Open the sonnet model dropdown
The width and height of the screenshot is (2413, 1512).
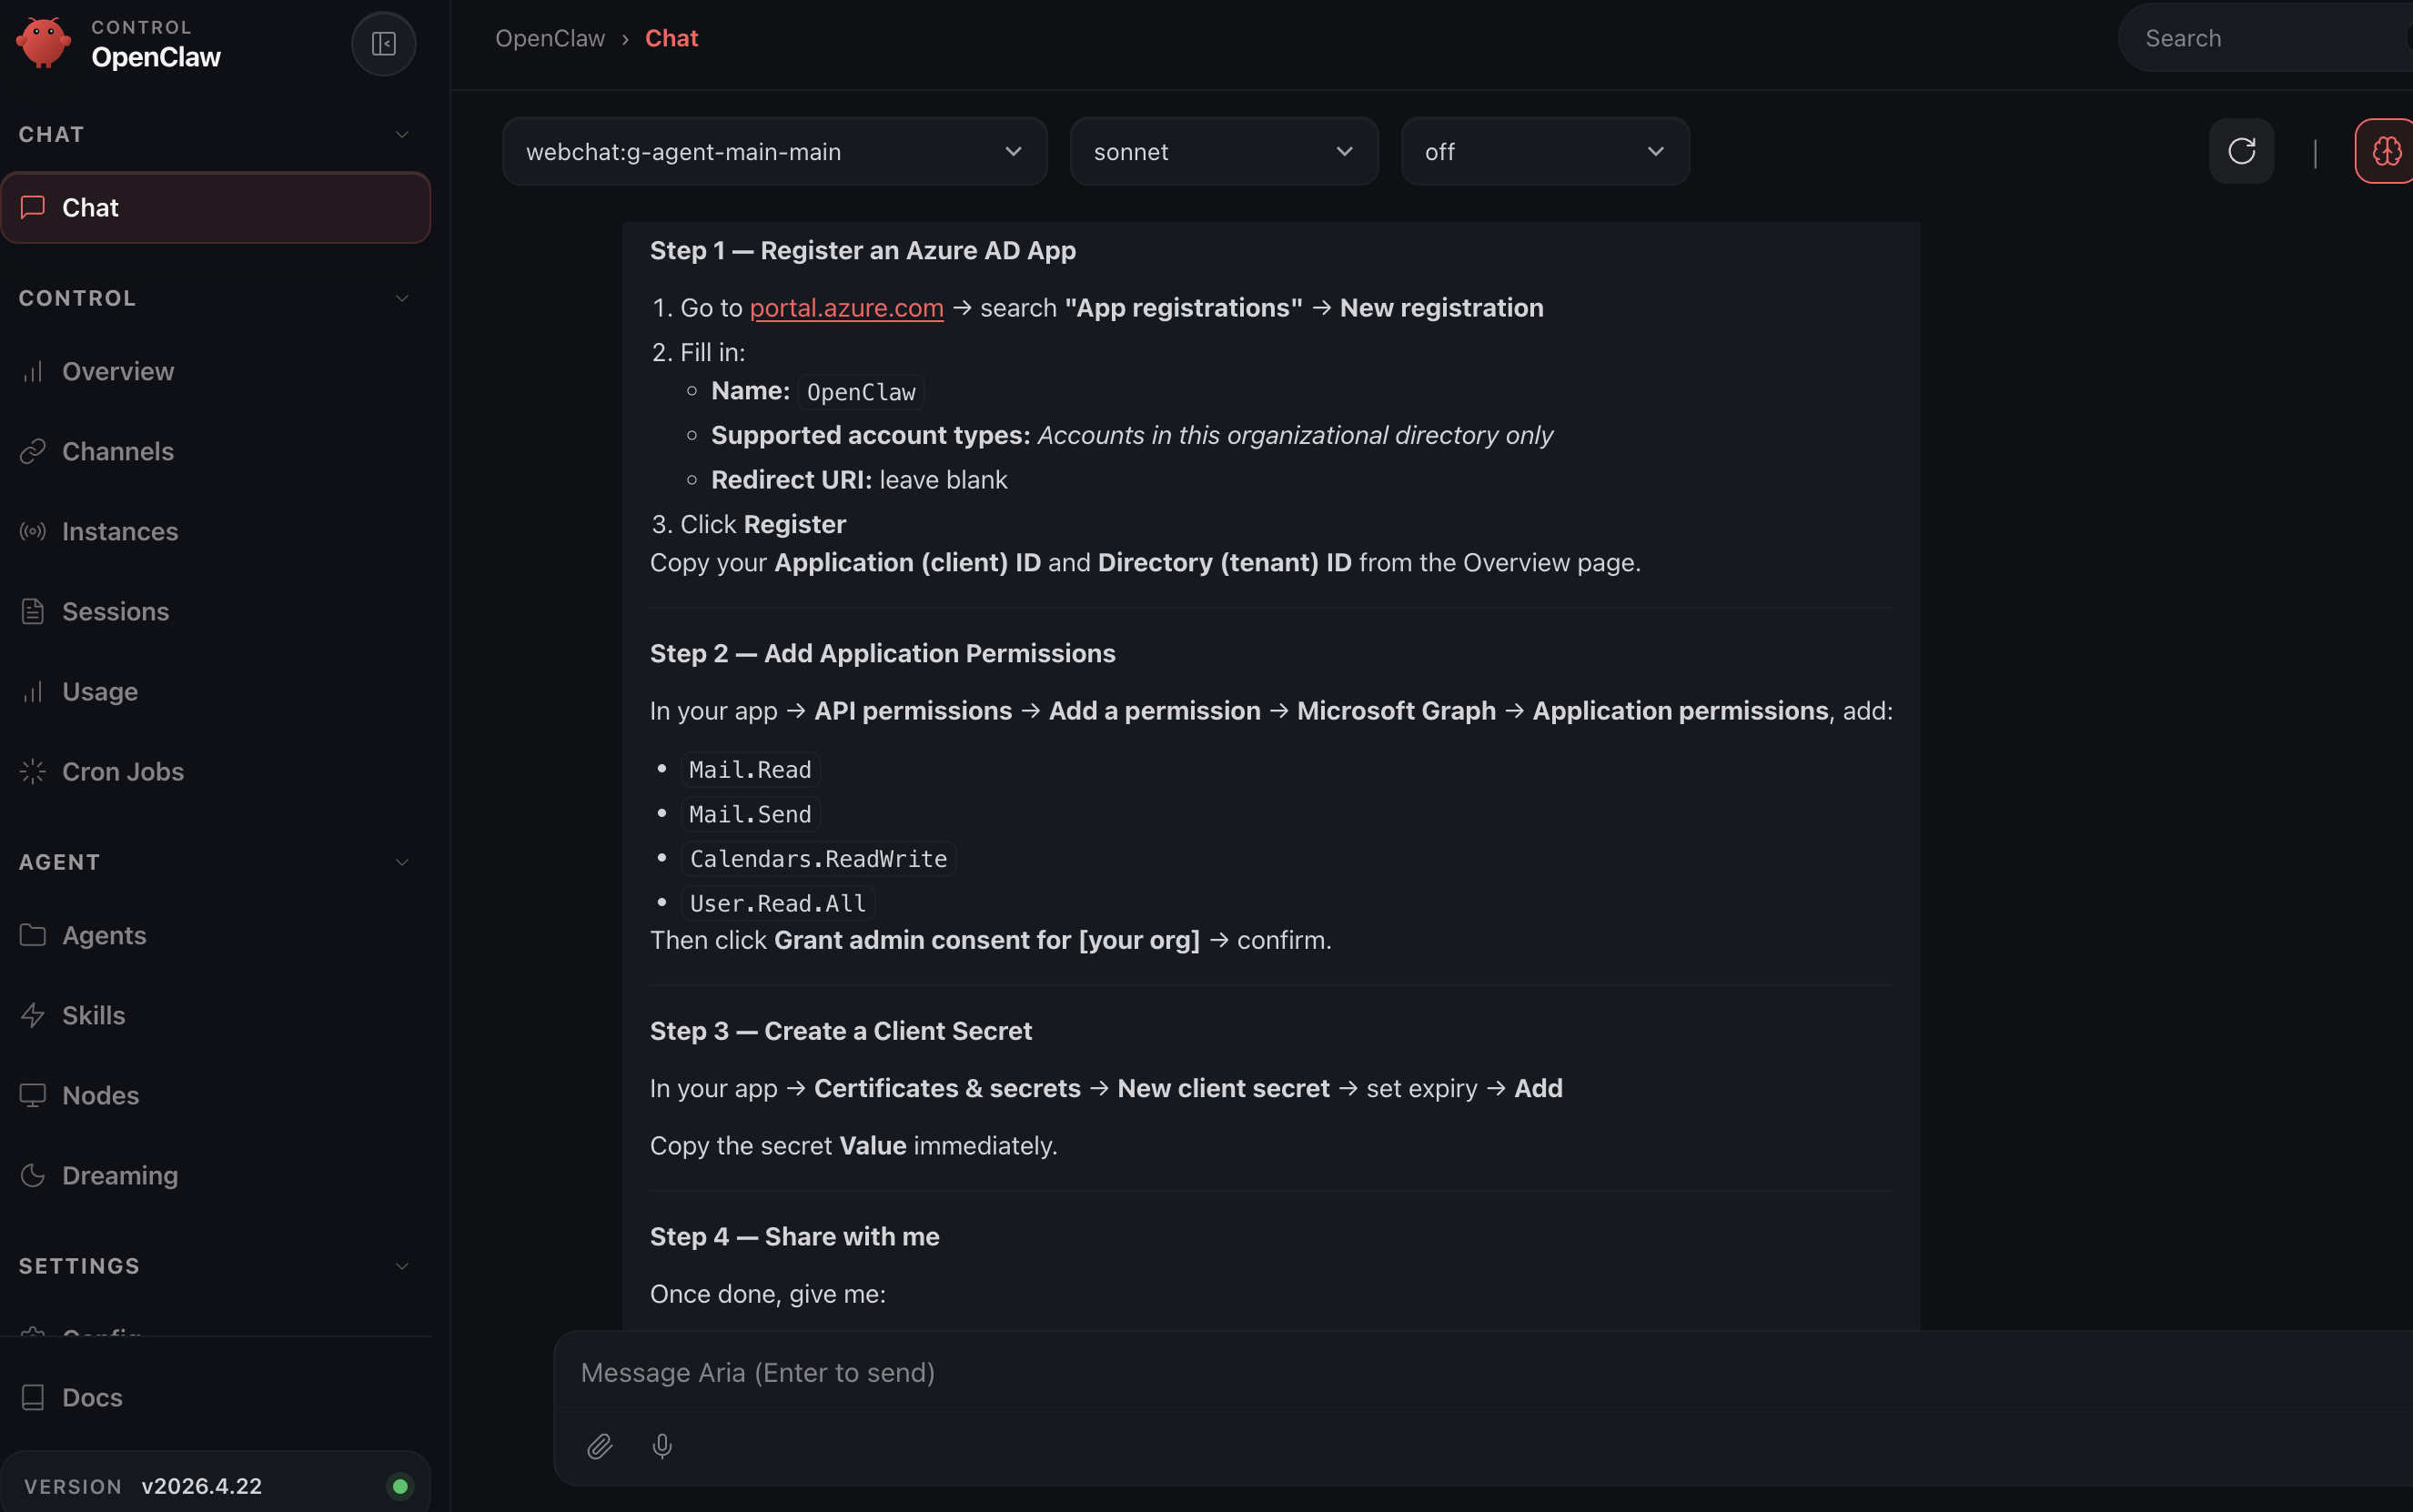click(1223, 152)
